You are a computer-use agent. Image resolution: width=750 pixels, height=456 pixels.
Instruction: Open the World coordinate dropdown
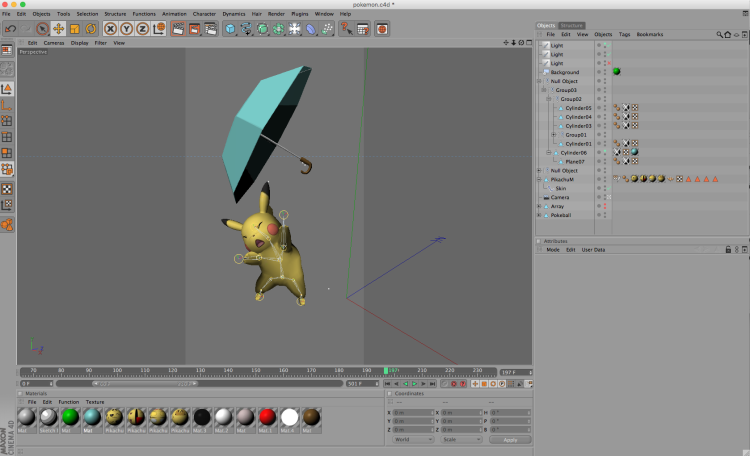[x=413, y=440]
